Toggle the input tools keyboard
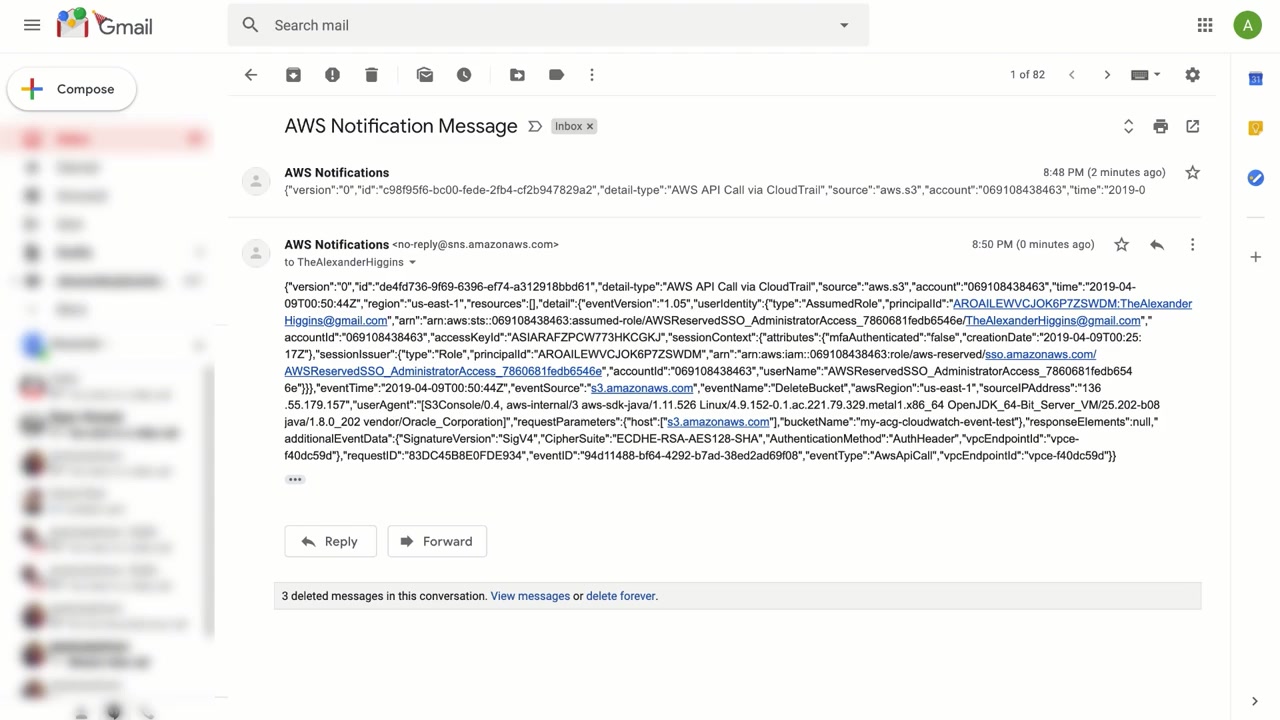The image size is (1280, 720). [1139, 75]
